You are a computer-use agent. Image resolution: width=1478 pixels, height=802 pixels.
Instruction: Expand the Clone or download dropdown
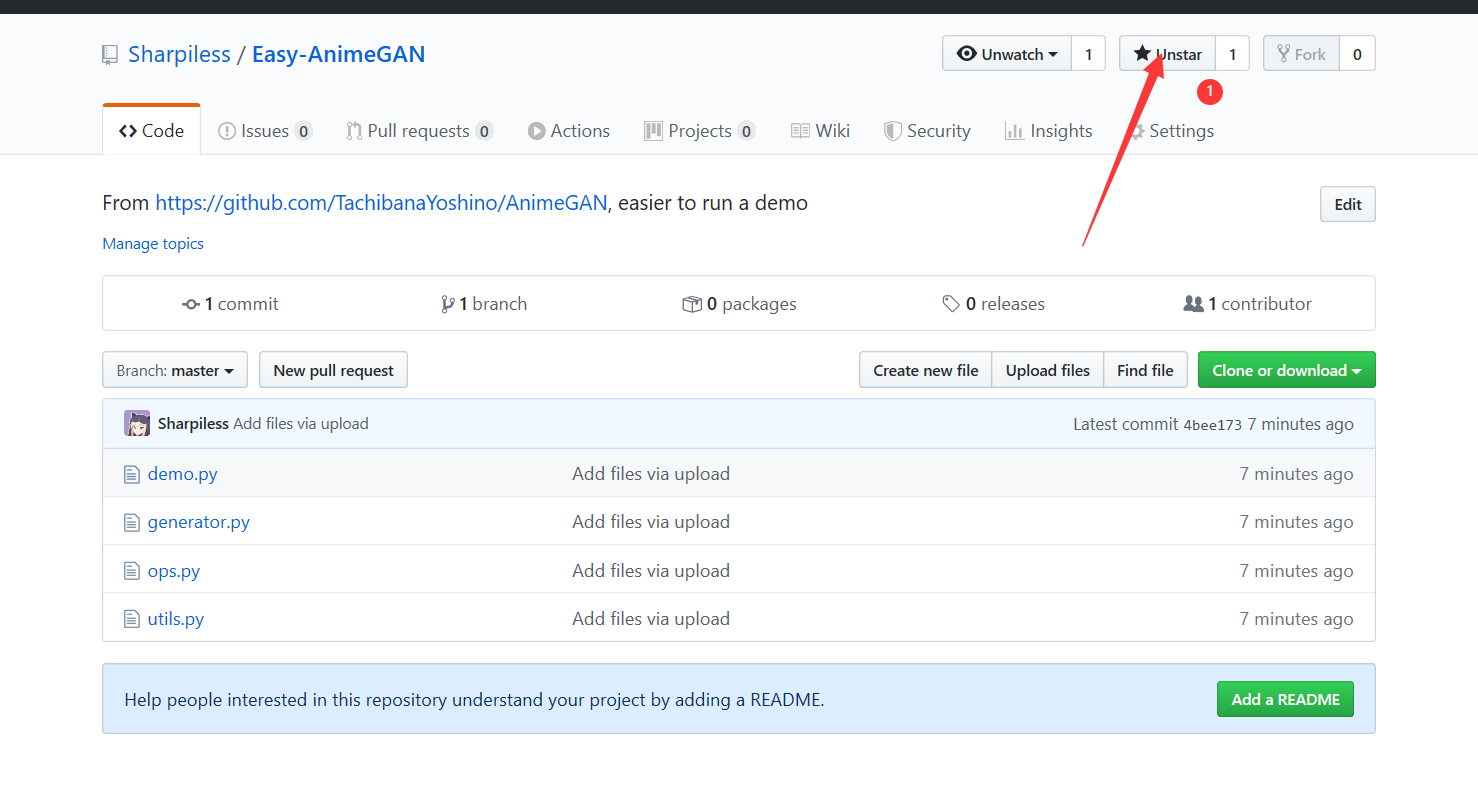pos(1287,370)
